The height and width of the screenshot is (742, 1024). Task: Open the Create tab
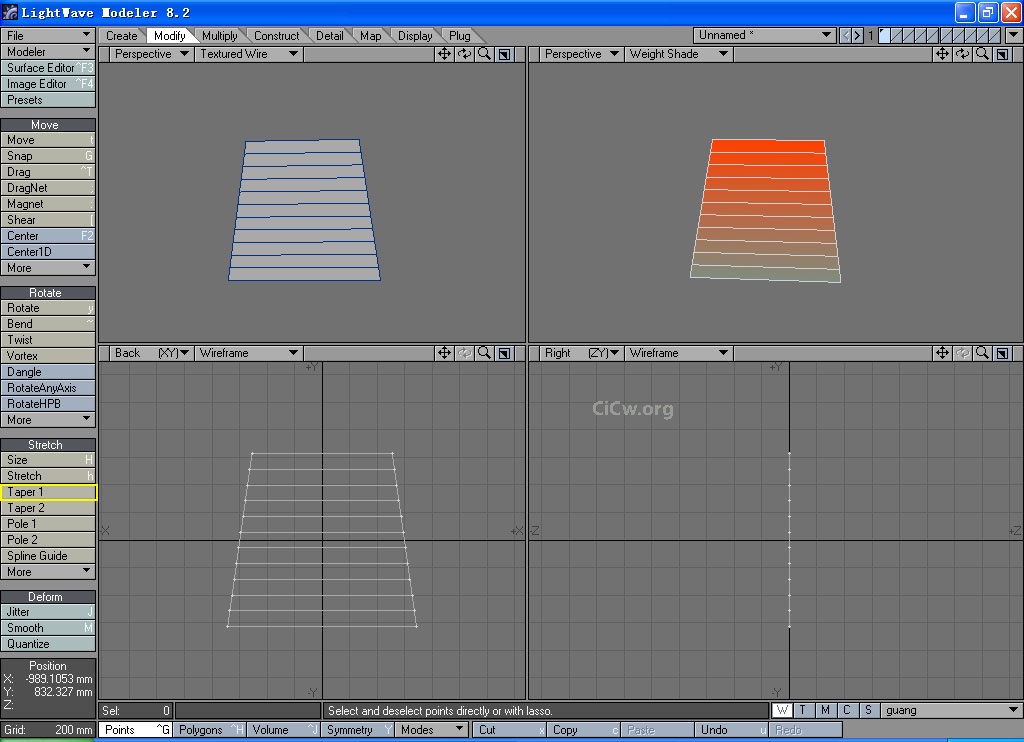click(122, 36)
